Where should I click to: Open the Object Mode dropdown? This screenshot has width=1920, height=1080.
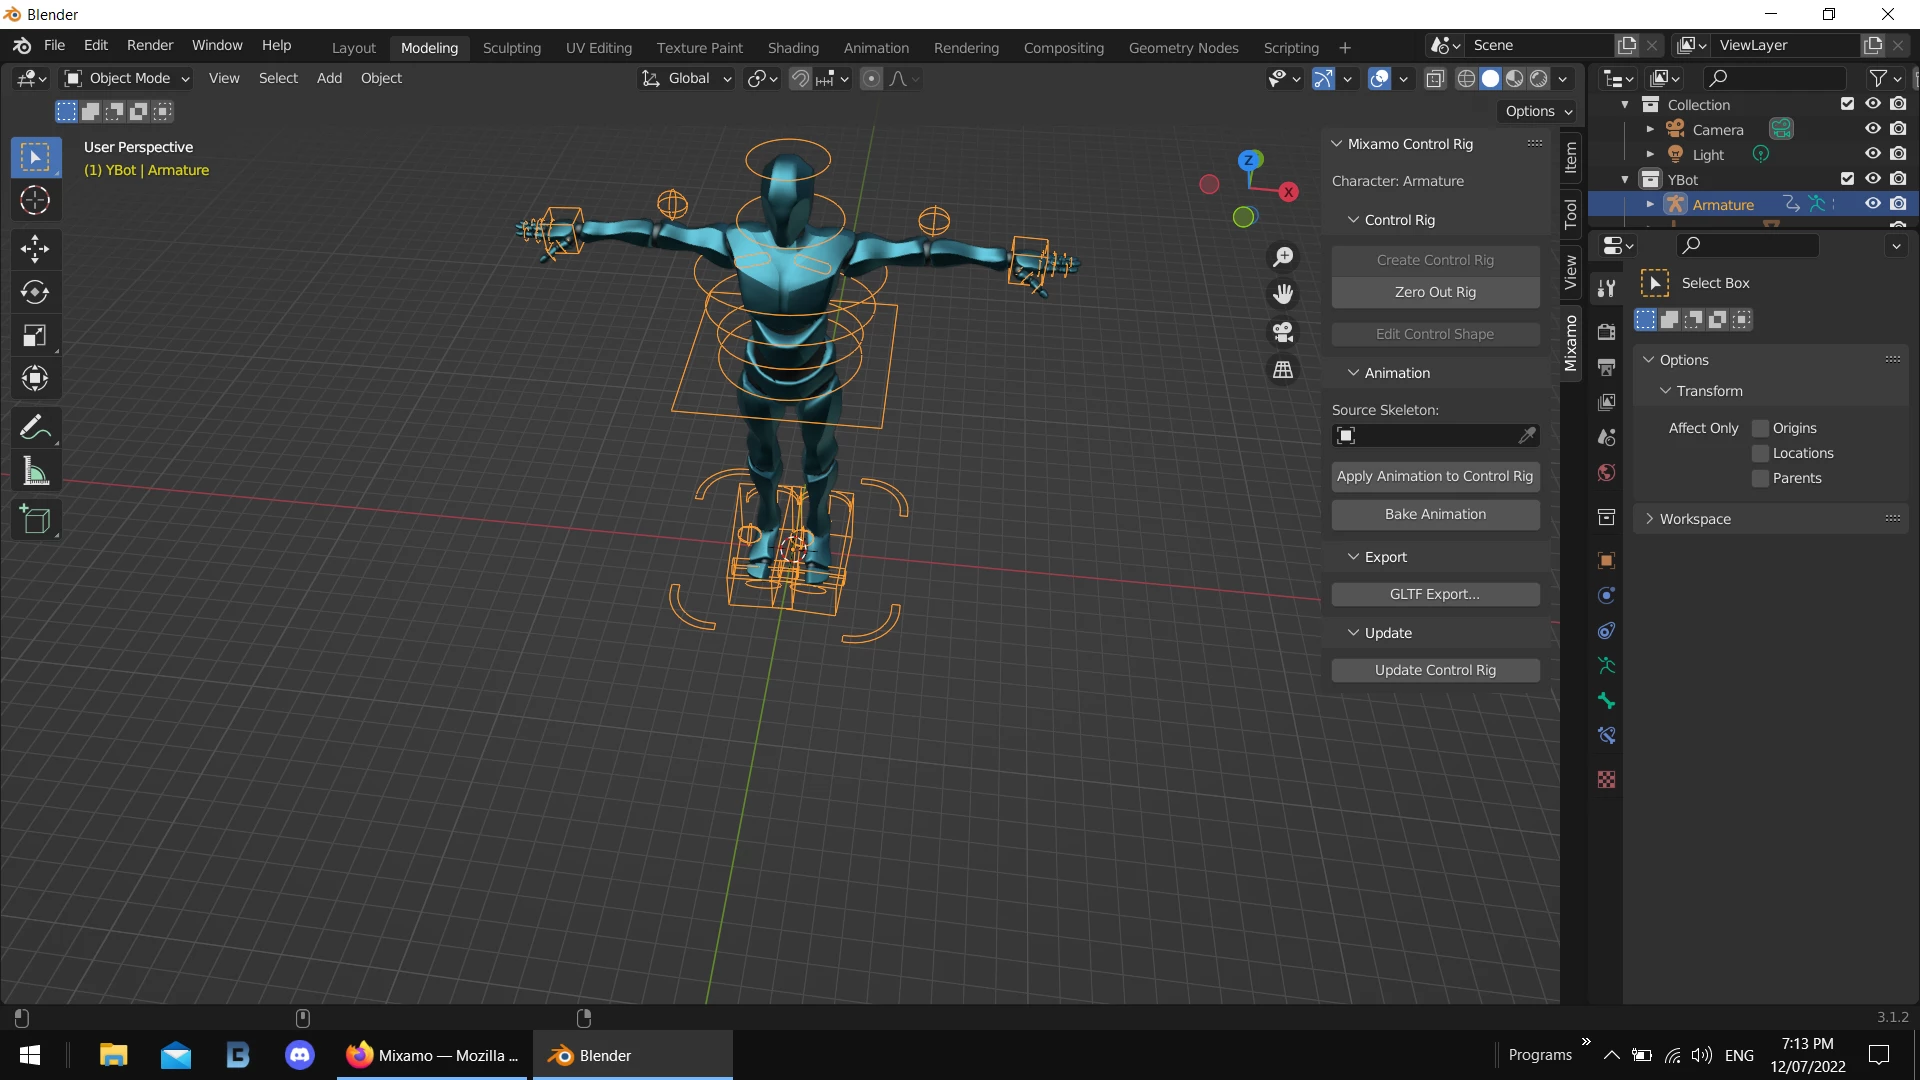[x=127, y=78]
